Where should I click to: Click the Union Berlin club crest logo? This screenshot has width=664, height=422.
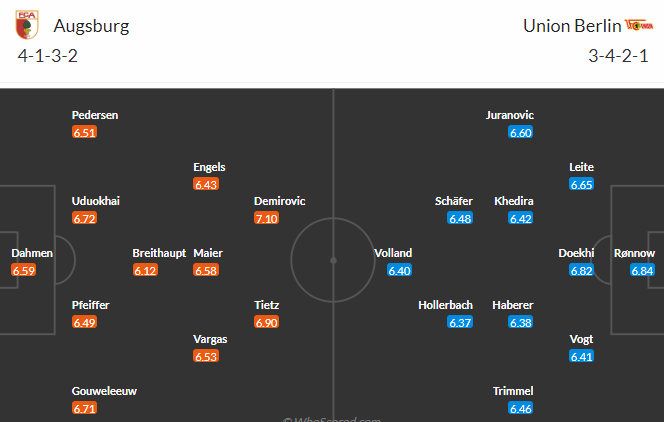tap(639, 25)
